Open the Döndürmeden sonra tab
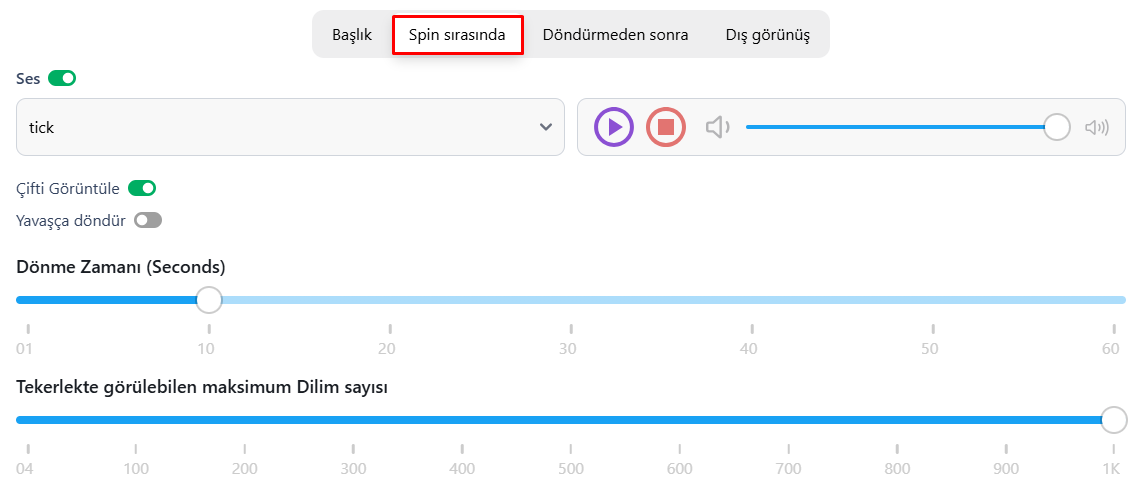Screen dimensions: 1136x489 tap(615, 35)
